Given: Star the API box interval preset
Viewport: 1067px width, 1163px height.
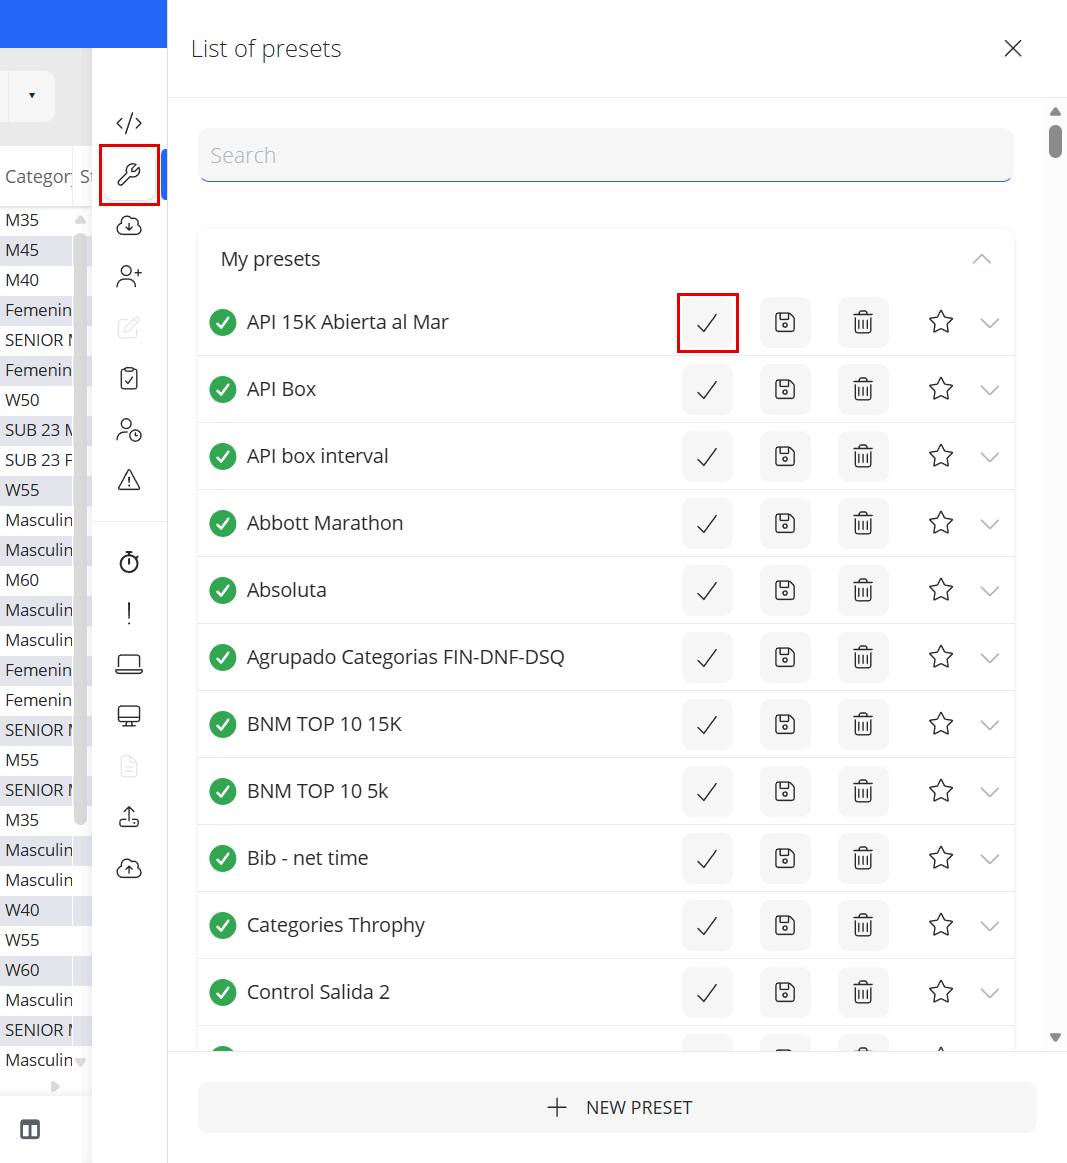Looking at the screenshot, I should [x=941, y=455].
